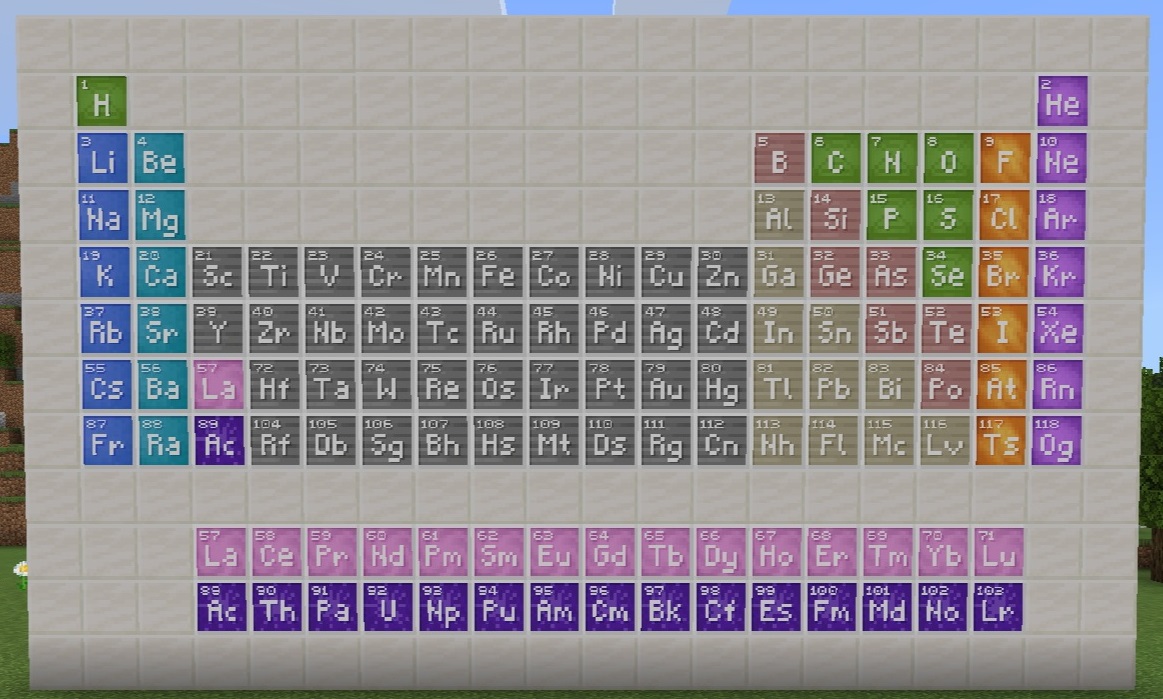The width and height of the screenshot is (1163, 699).
Task: Select the Lutetium (Lu) block numbered 71
Action: click(x=999, y=552)
